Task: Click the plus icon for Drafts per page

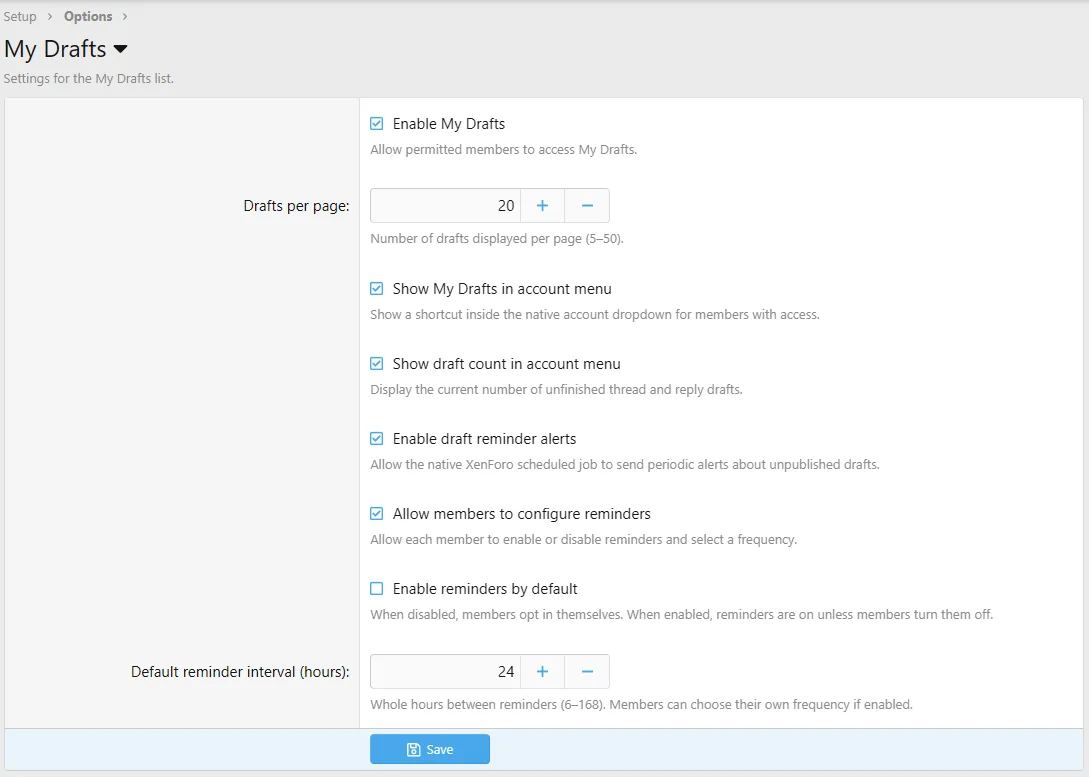Action: (542, 206)
